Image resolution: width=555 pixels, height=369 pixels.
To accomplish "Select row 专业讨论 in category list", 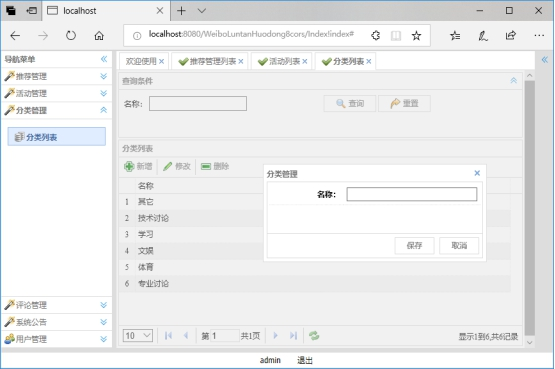I will point(315,283).
